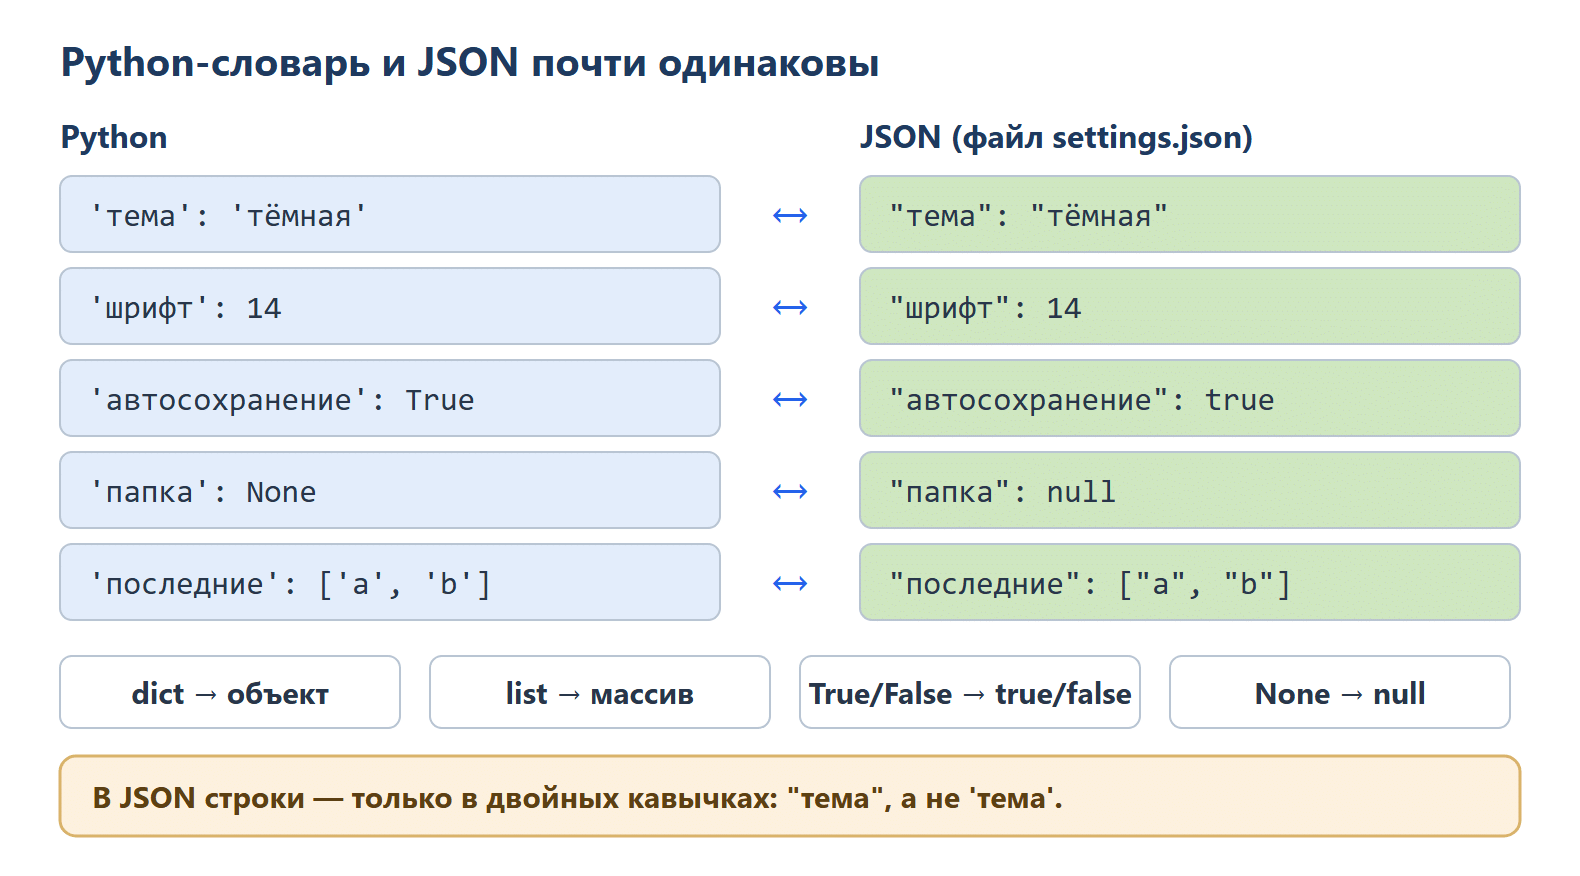Select the "Python" column heading

(114, 137)
